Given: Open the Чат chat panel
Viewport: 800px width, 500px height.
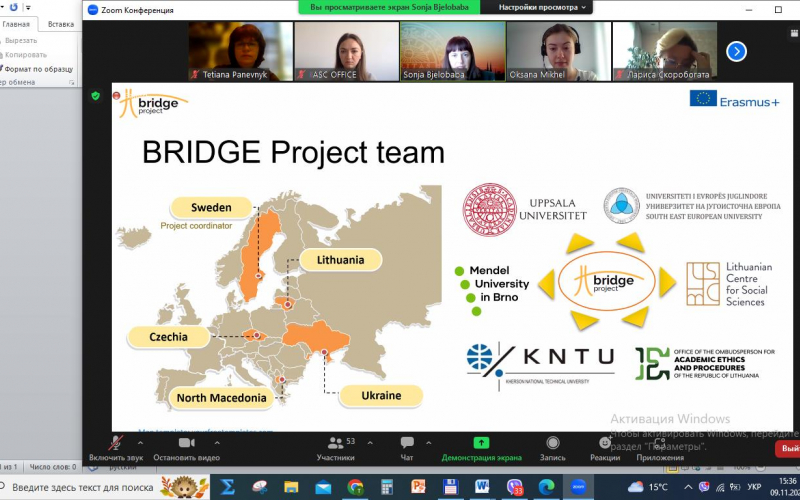Looking at the screenshot, I should [407, 448].
